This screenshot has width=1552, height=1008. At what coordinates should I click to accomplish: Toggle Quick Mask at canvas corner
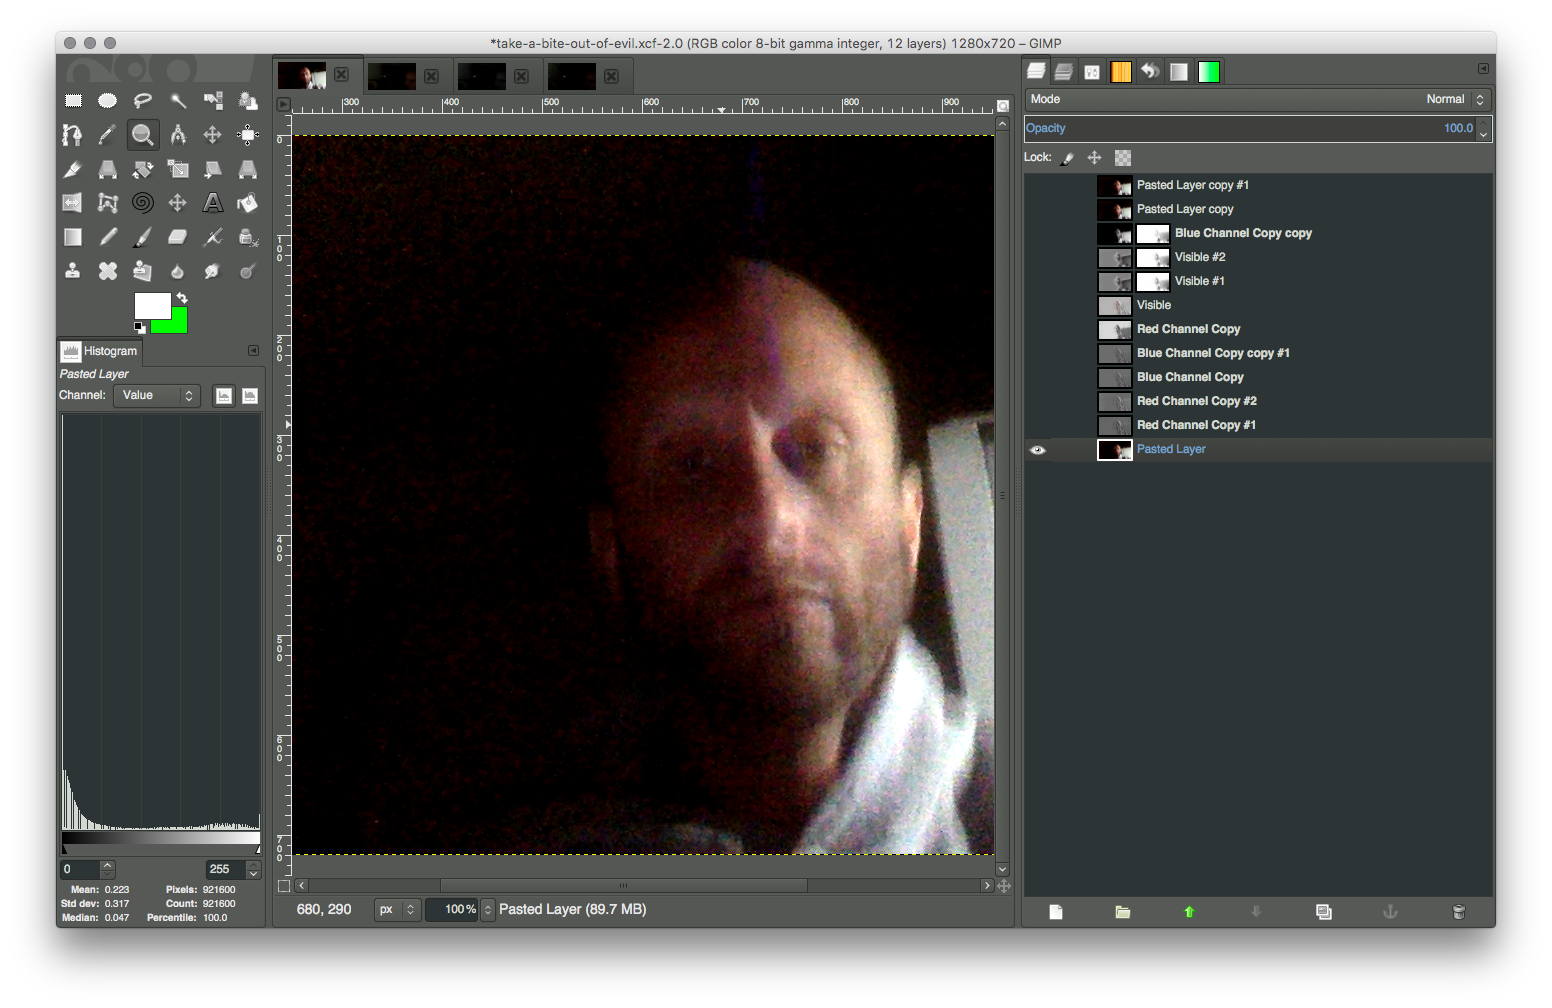click(284, 885)
